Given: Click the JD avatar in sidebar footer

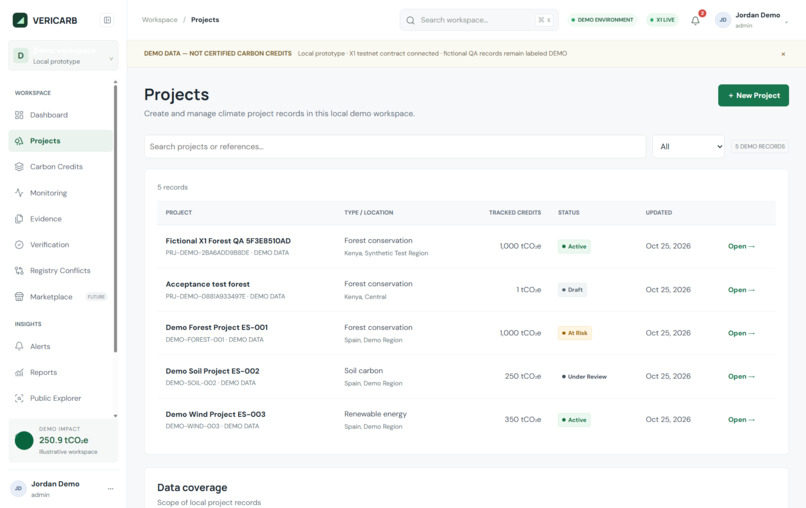Looking at the screenshot, I should (x=19, y=488).
